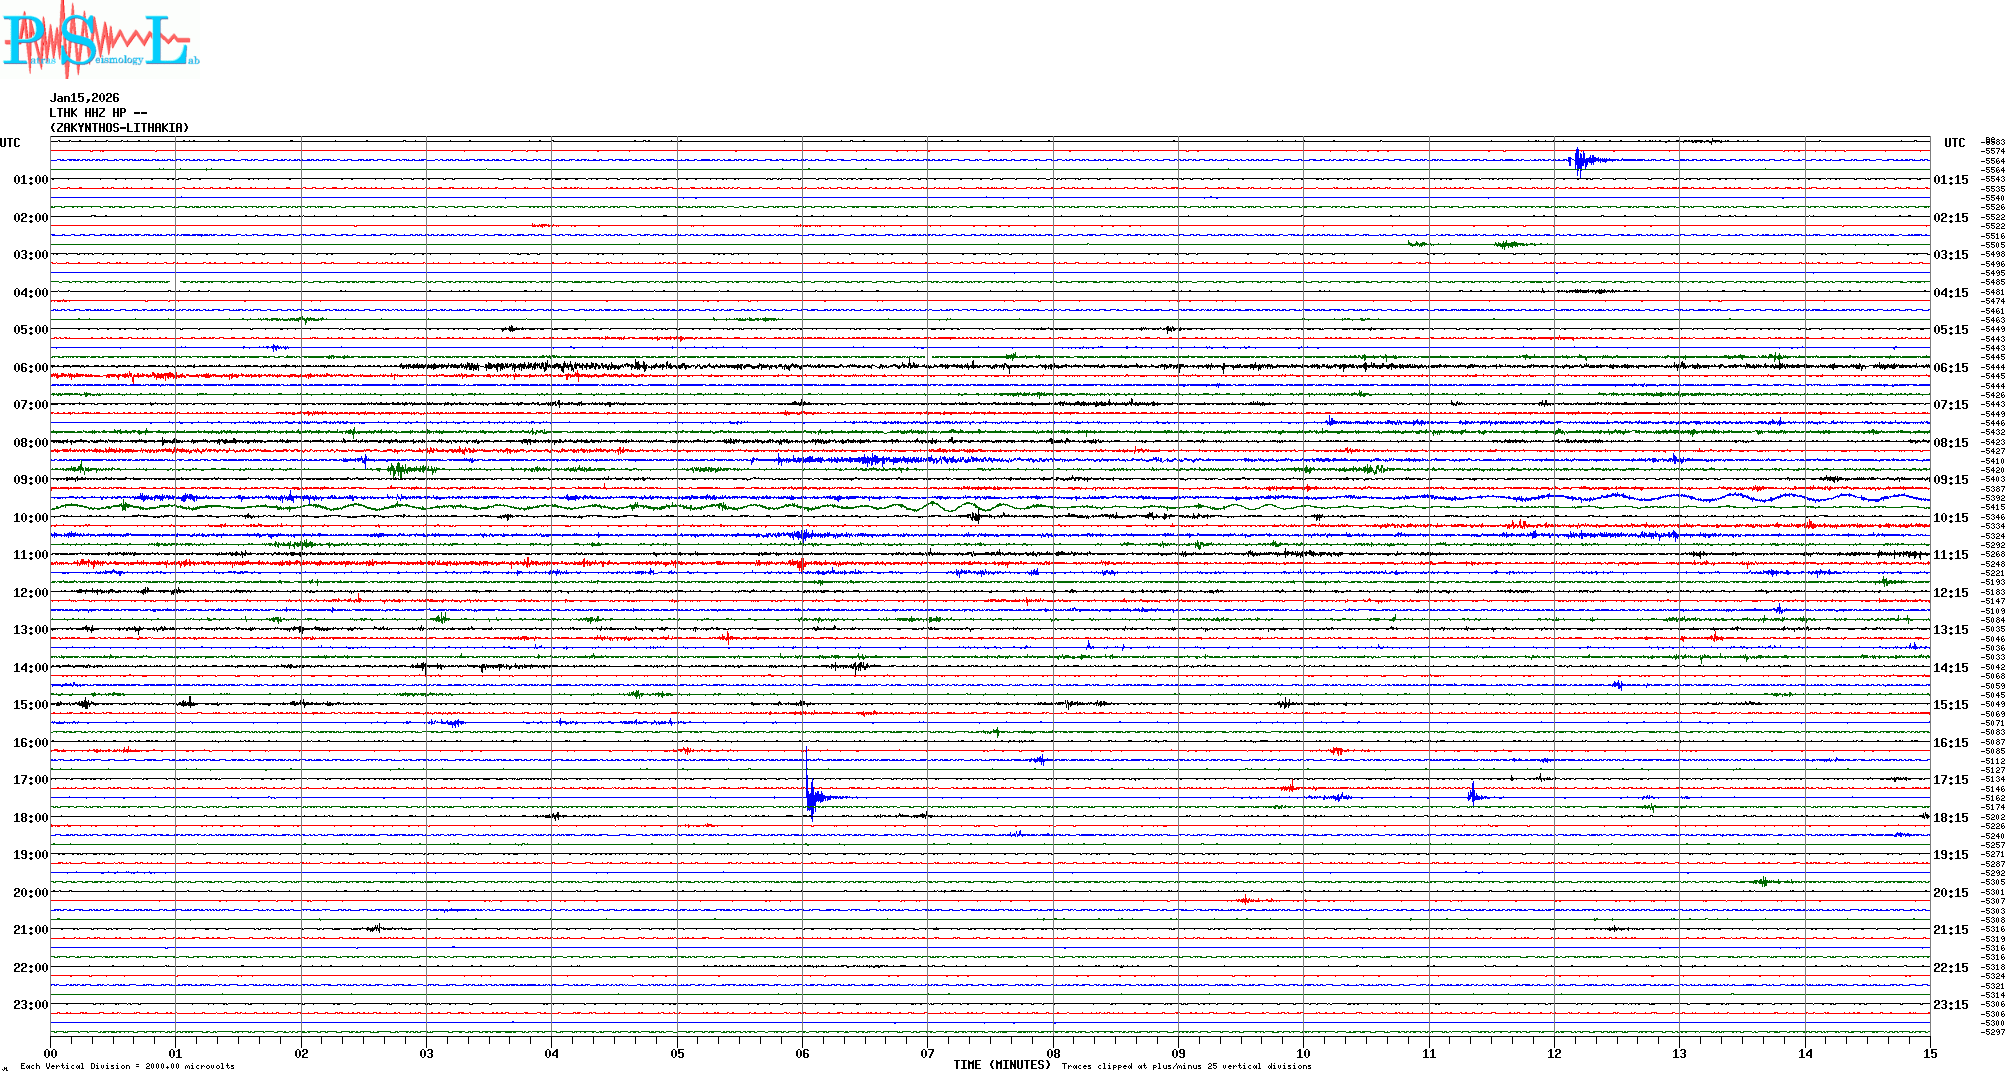Click the left UTC header label
The image size is (2010, 1080).
10,143
